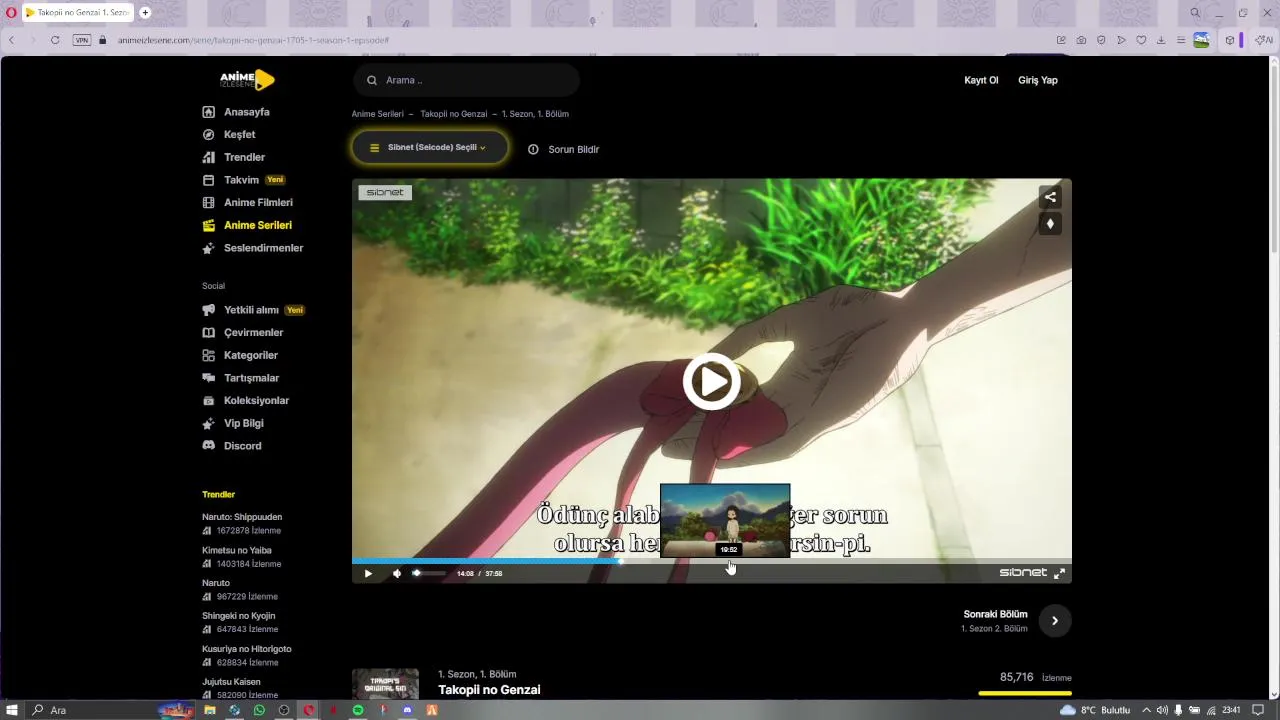Open Vip Bilgi page

[x=233, y=423]
